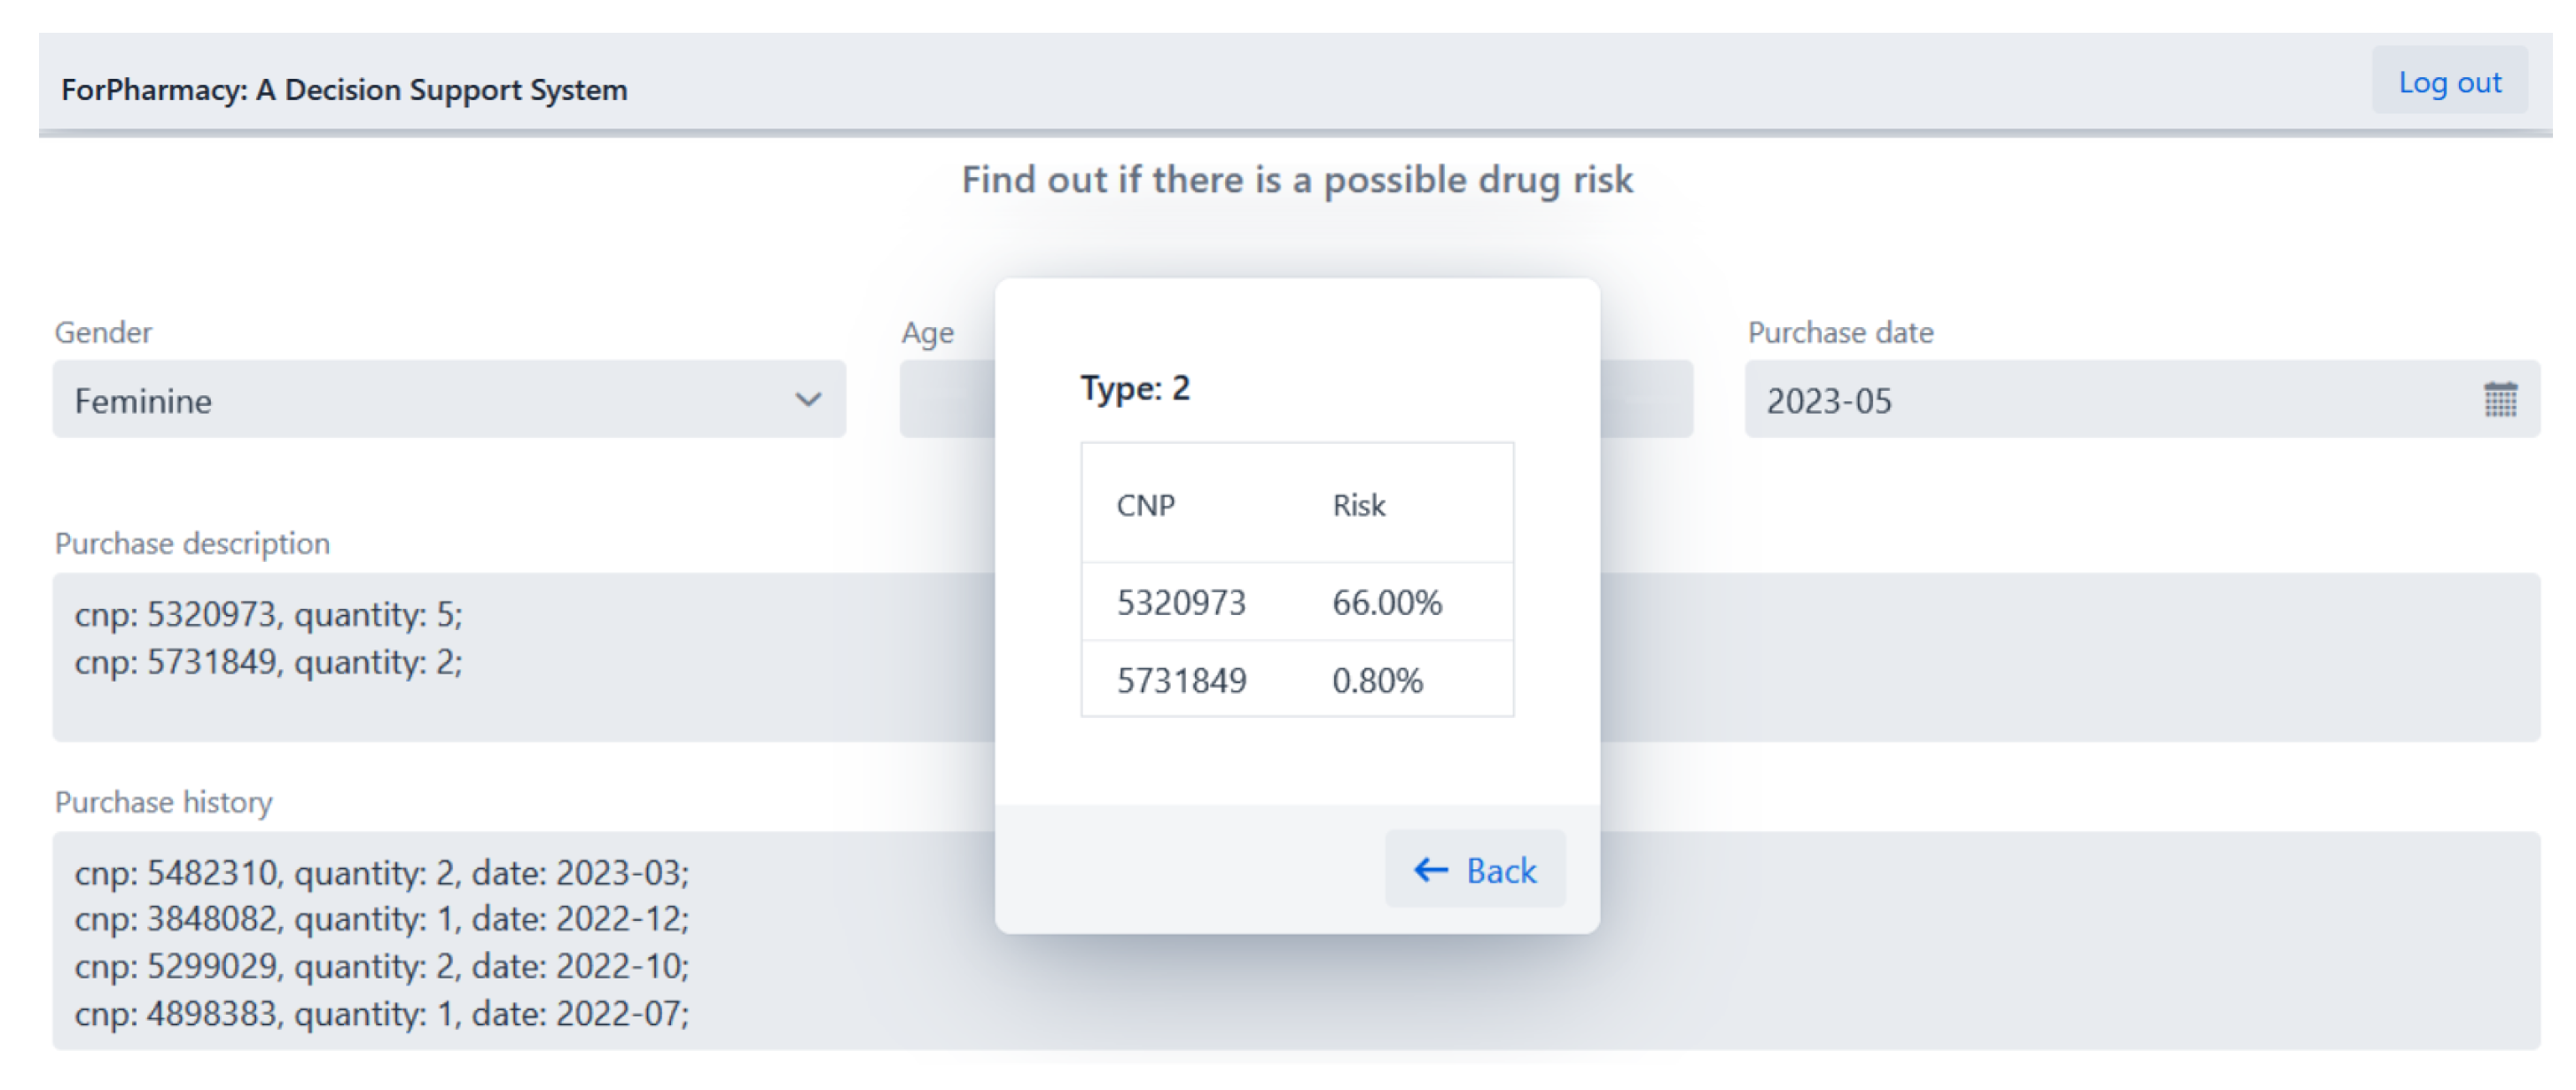Screen dimensions: 2576x1090
Task: Select the 0.80% risk value
Action: click(x=1376, y=681)
